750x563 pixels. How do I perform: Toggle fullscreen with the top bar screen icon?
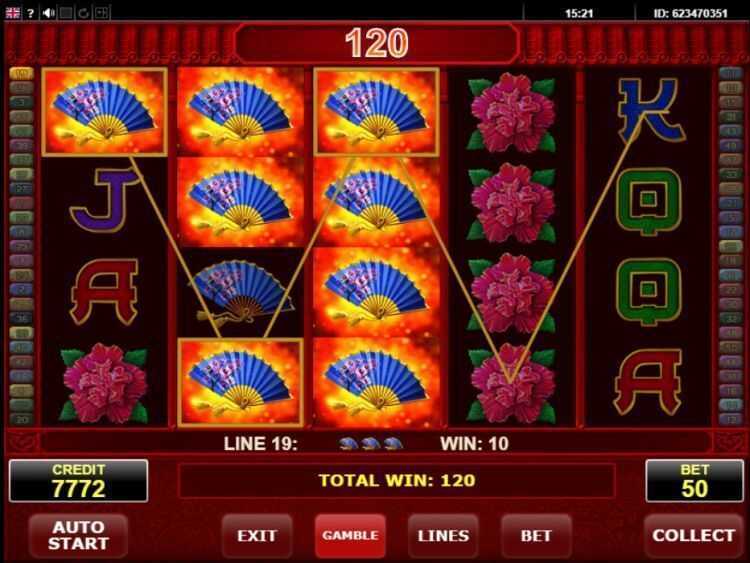[x=101, y=13]
